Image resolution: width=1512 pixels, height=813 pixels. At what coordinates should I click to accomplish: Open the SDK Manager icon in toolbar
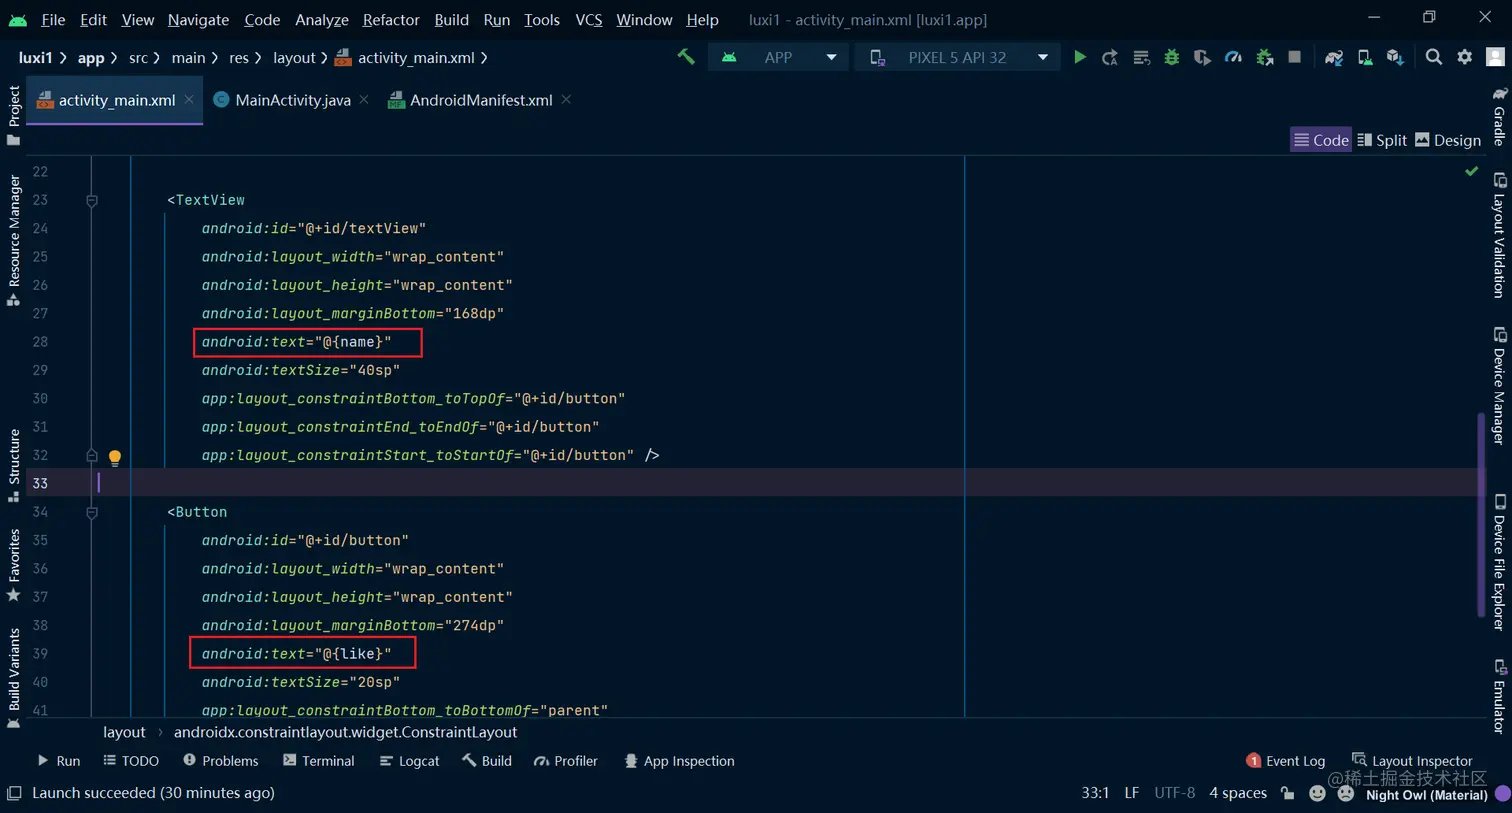pyautogui.click(x=1395, y=57)
